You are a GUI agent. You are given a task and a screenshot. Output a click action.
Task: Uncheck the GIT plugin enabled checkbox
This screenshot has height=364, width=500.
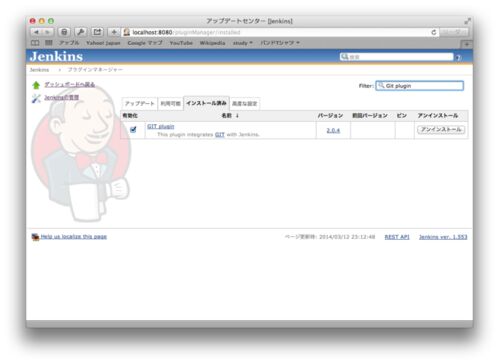coord(133,129)
